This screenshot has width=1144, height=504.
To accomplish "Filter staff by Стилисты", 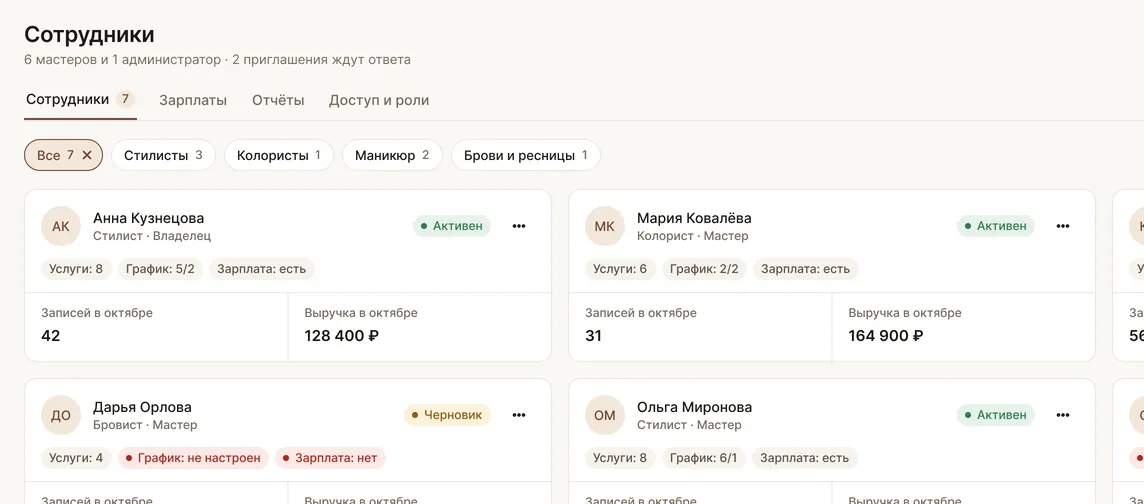I will tap(163, 155).
